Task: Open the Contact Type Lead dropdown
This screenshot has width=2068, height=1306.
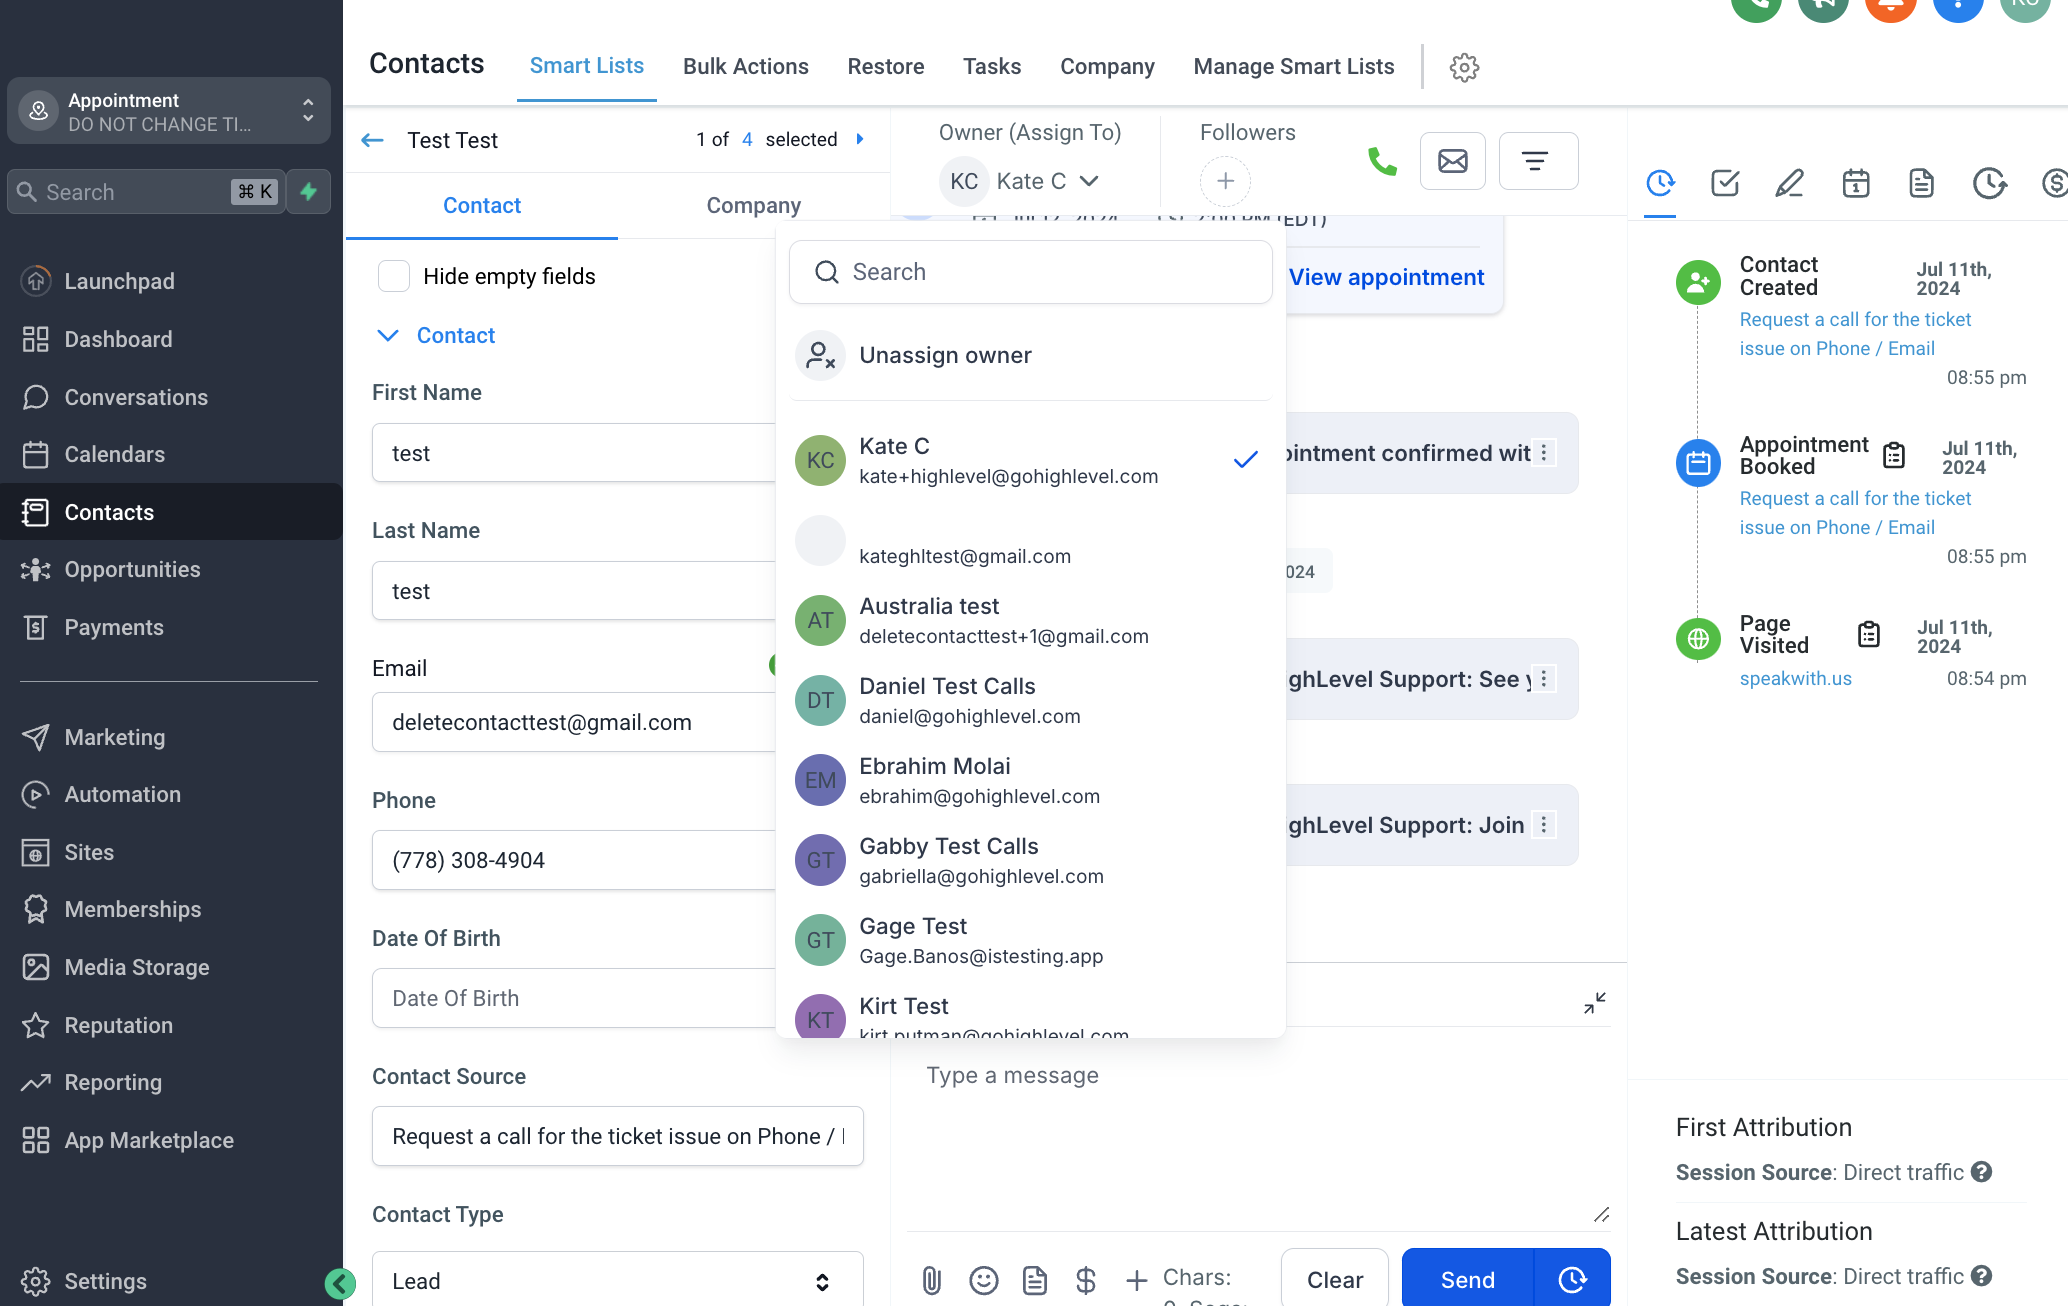Action: click(x=617, y=1281)
